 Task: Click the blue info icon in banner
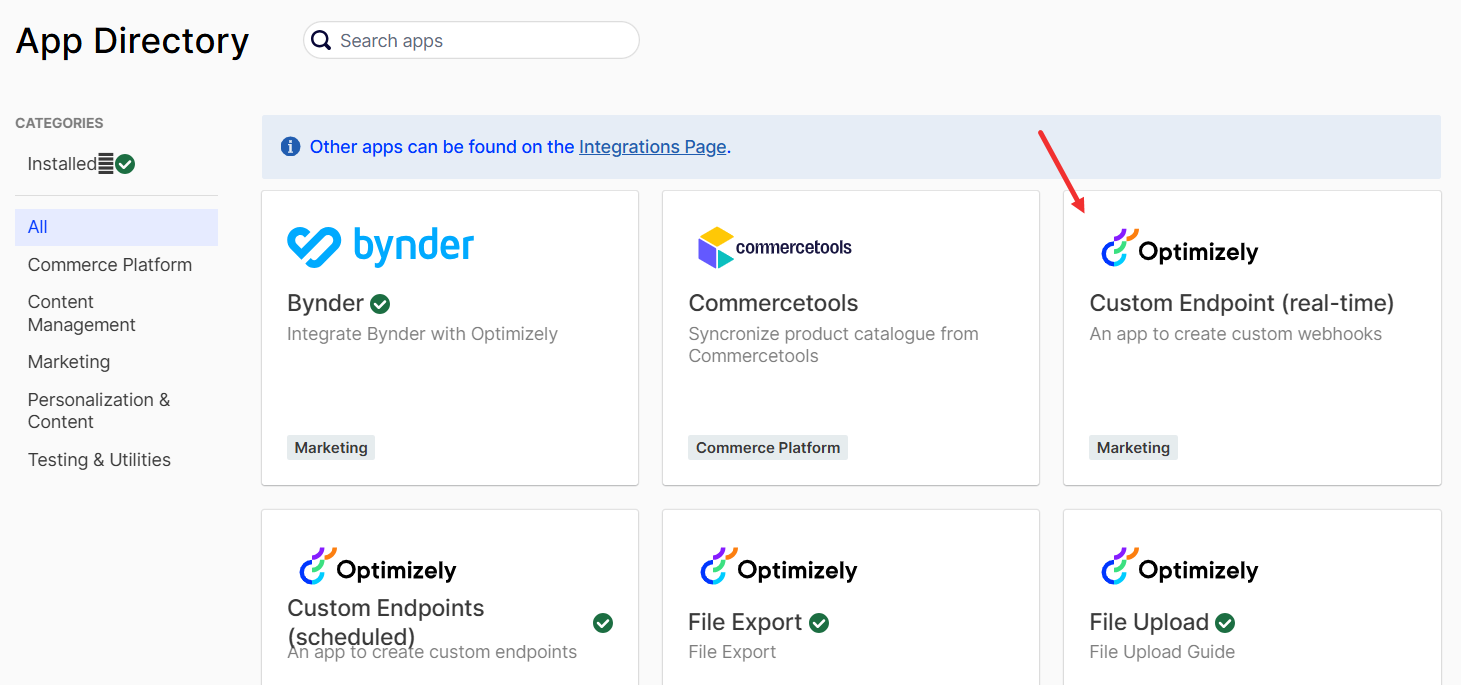(291, 147)
